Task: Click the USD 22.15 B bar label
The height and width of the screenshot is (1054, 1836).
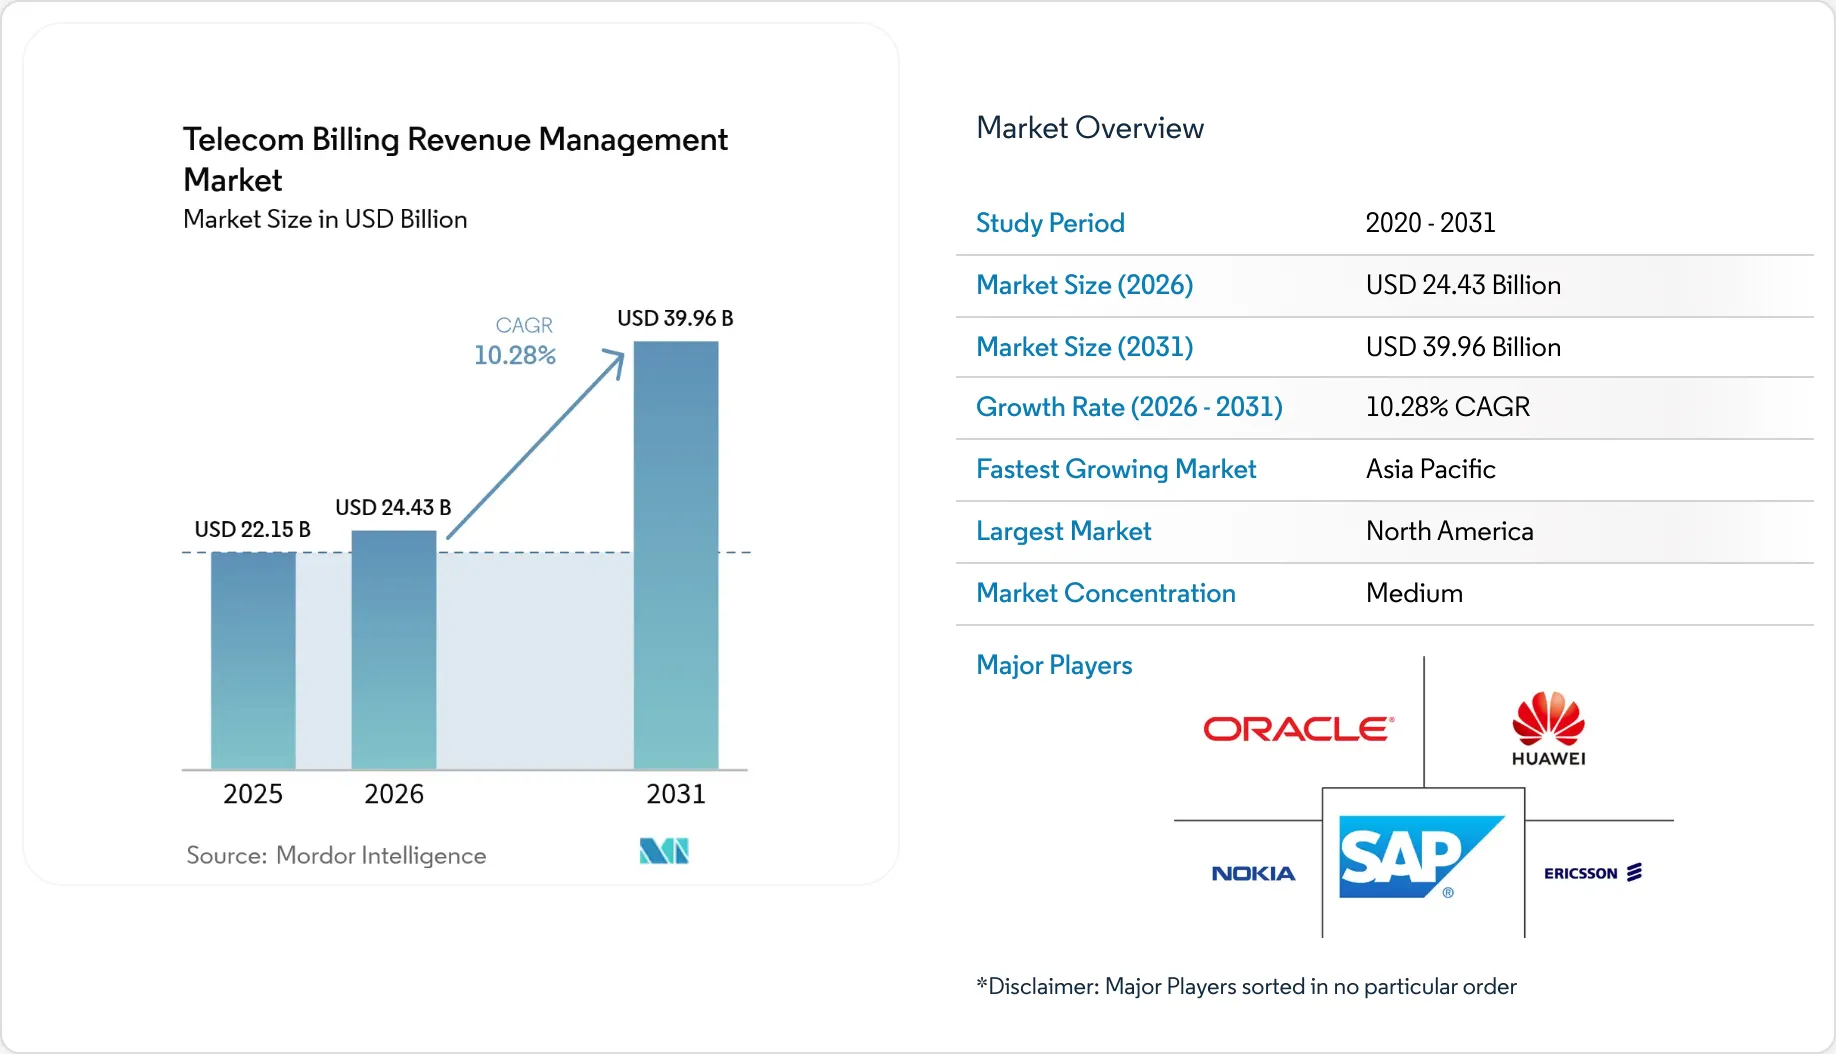Action: click(252, 529)
